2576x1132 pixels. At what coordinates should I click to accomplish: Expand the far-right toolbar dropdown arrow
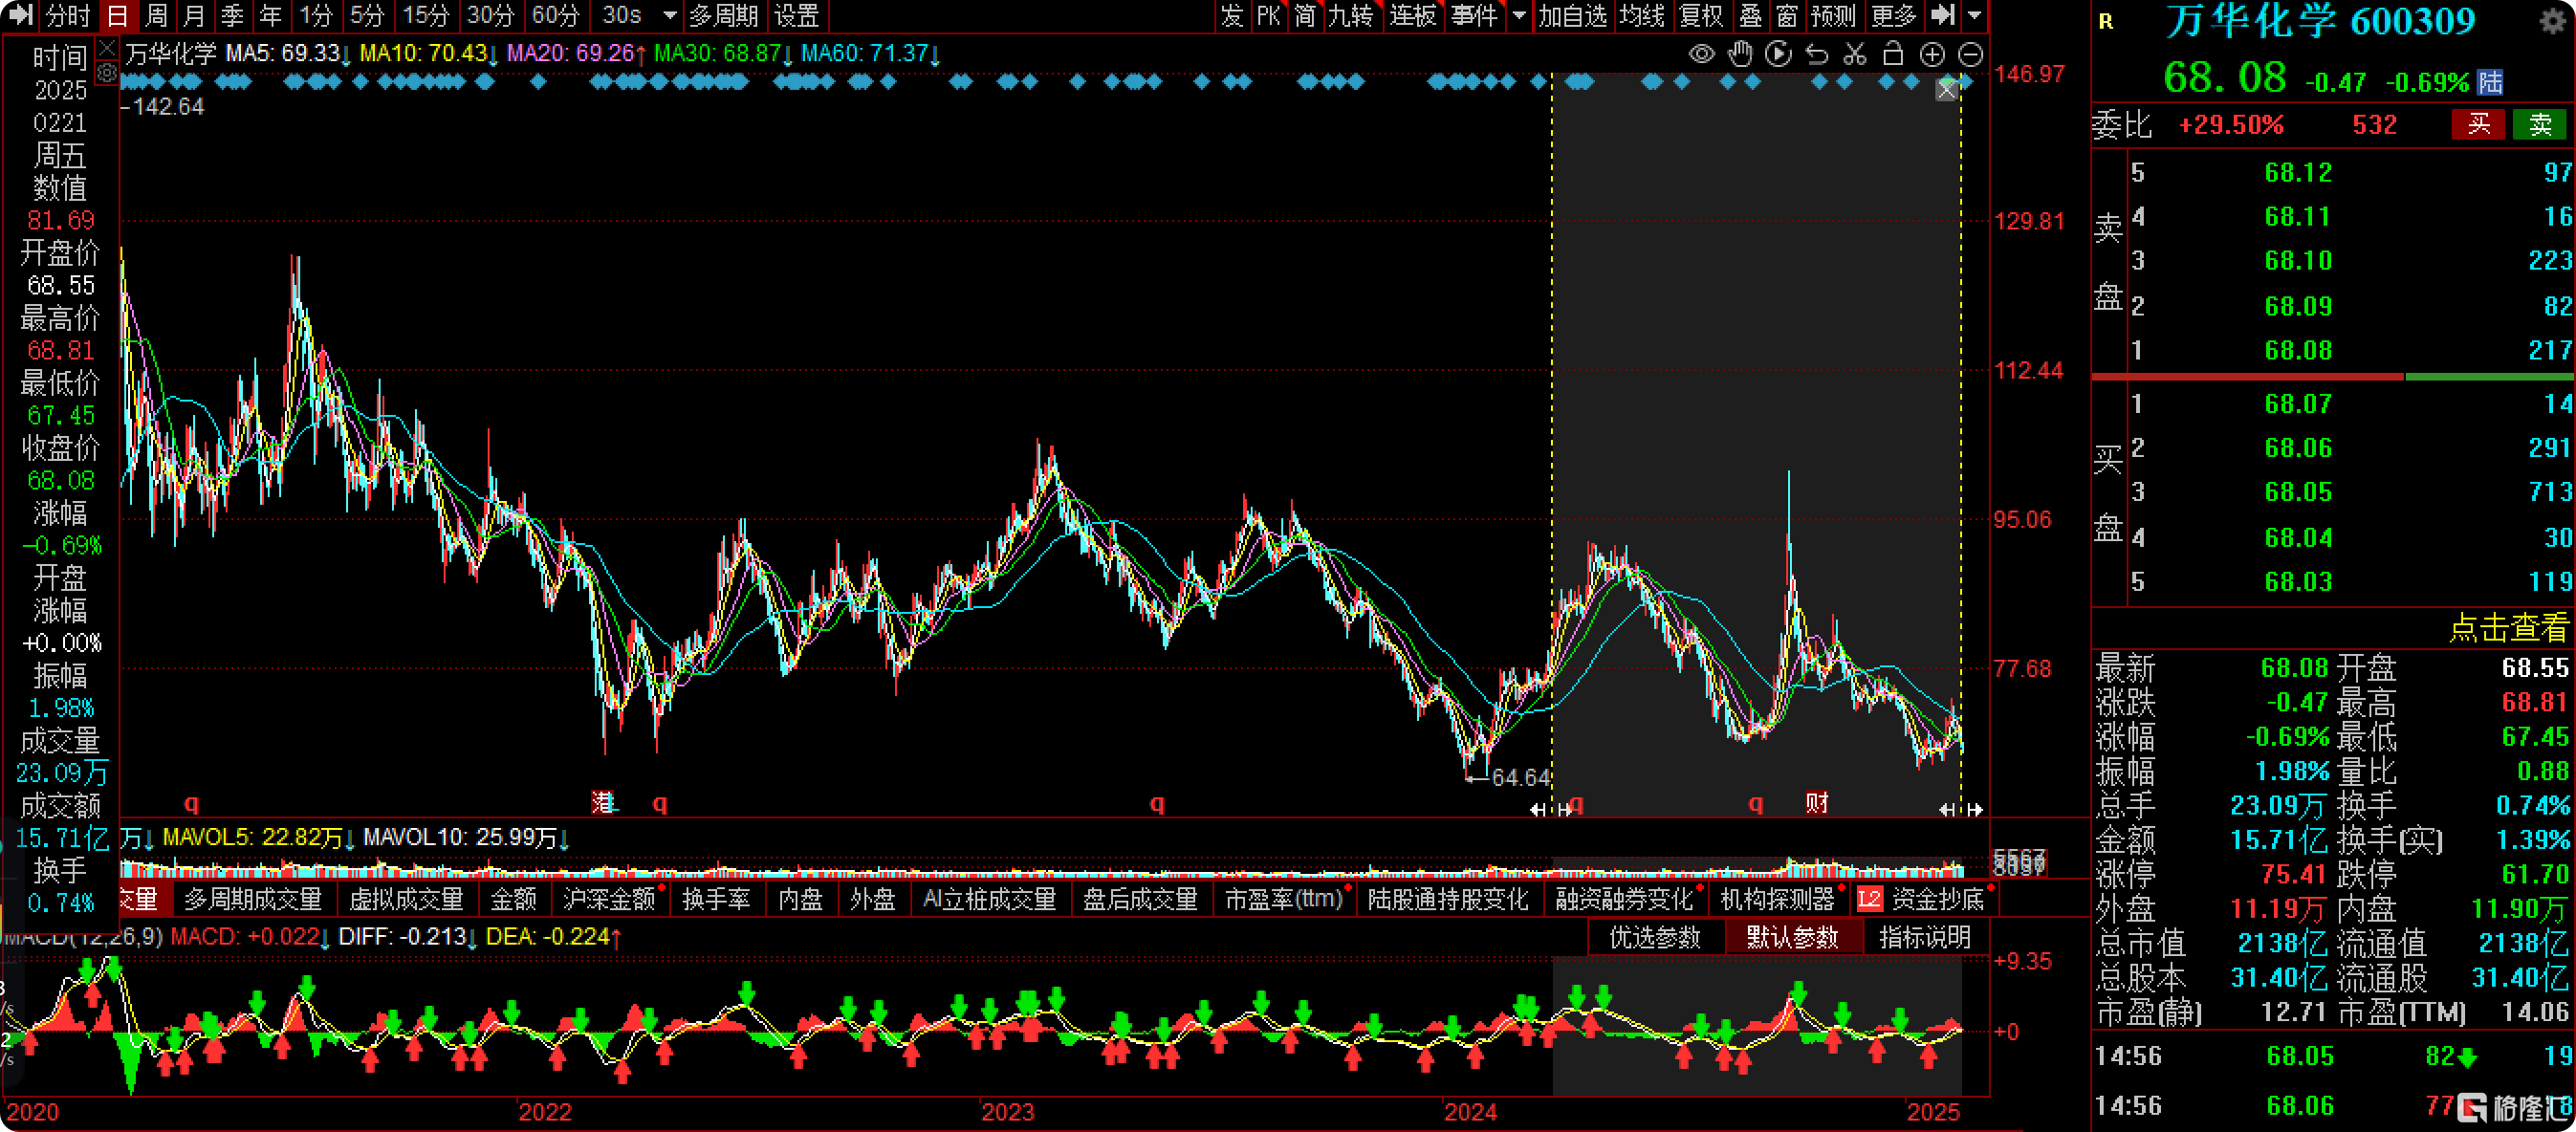point(1974,15)
